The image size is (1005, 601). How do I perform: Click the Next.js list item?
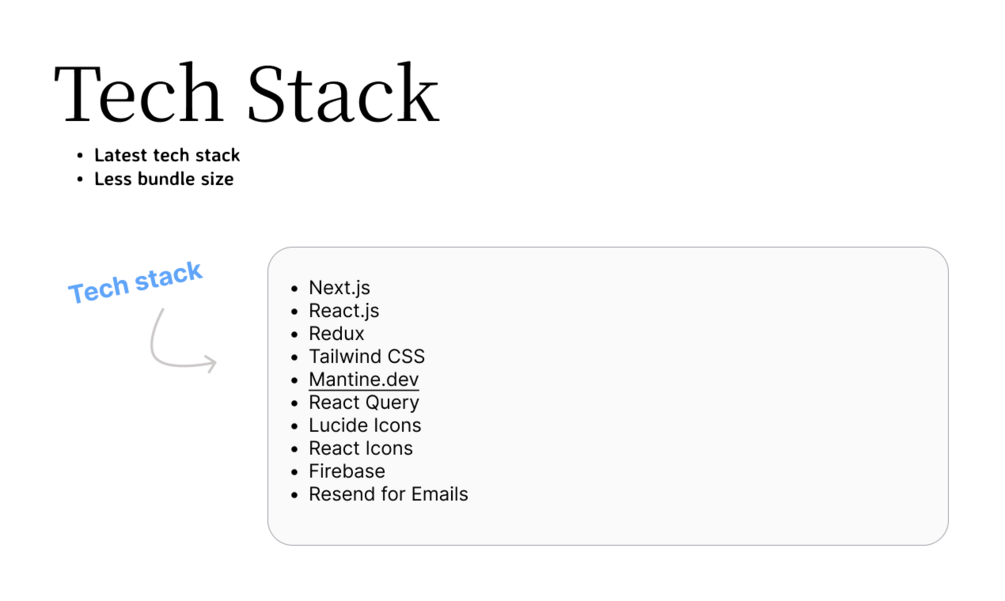pyautogui.click(x=339, y=288)
